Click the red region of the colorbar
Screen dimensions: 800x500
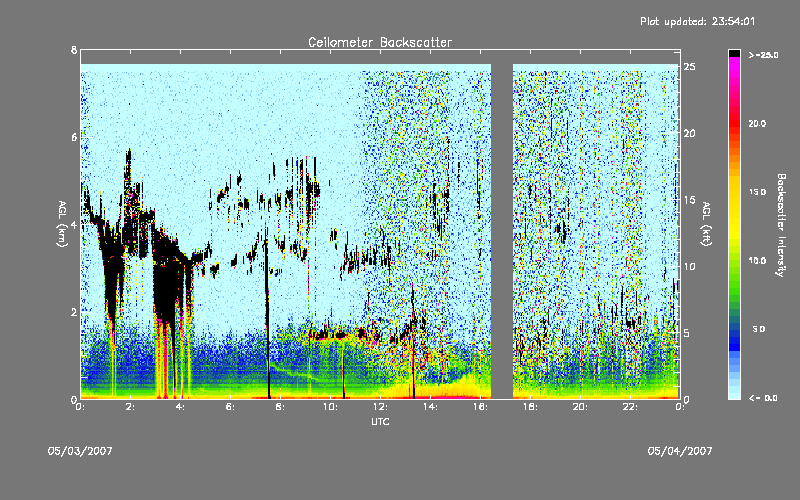coord(734,122)
